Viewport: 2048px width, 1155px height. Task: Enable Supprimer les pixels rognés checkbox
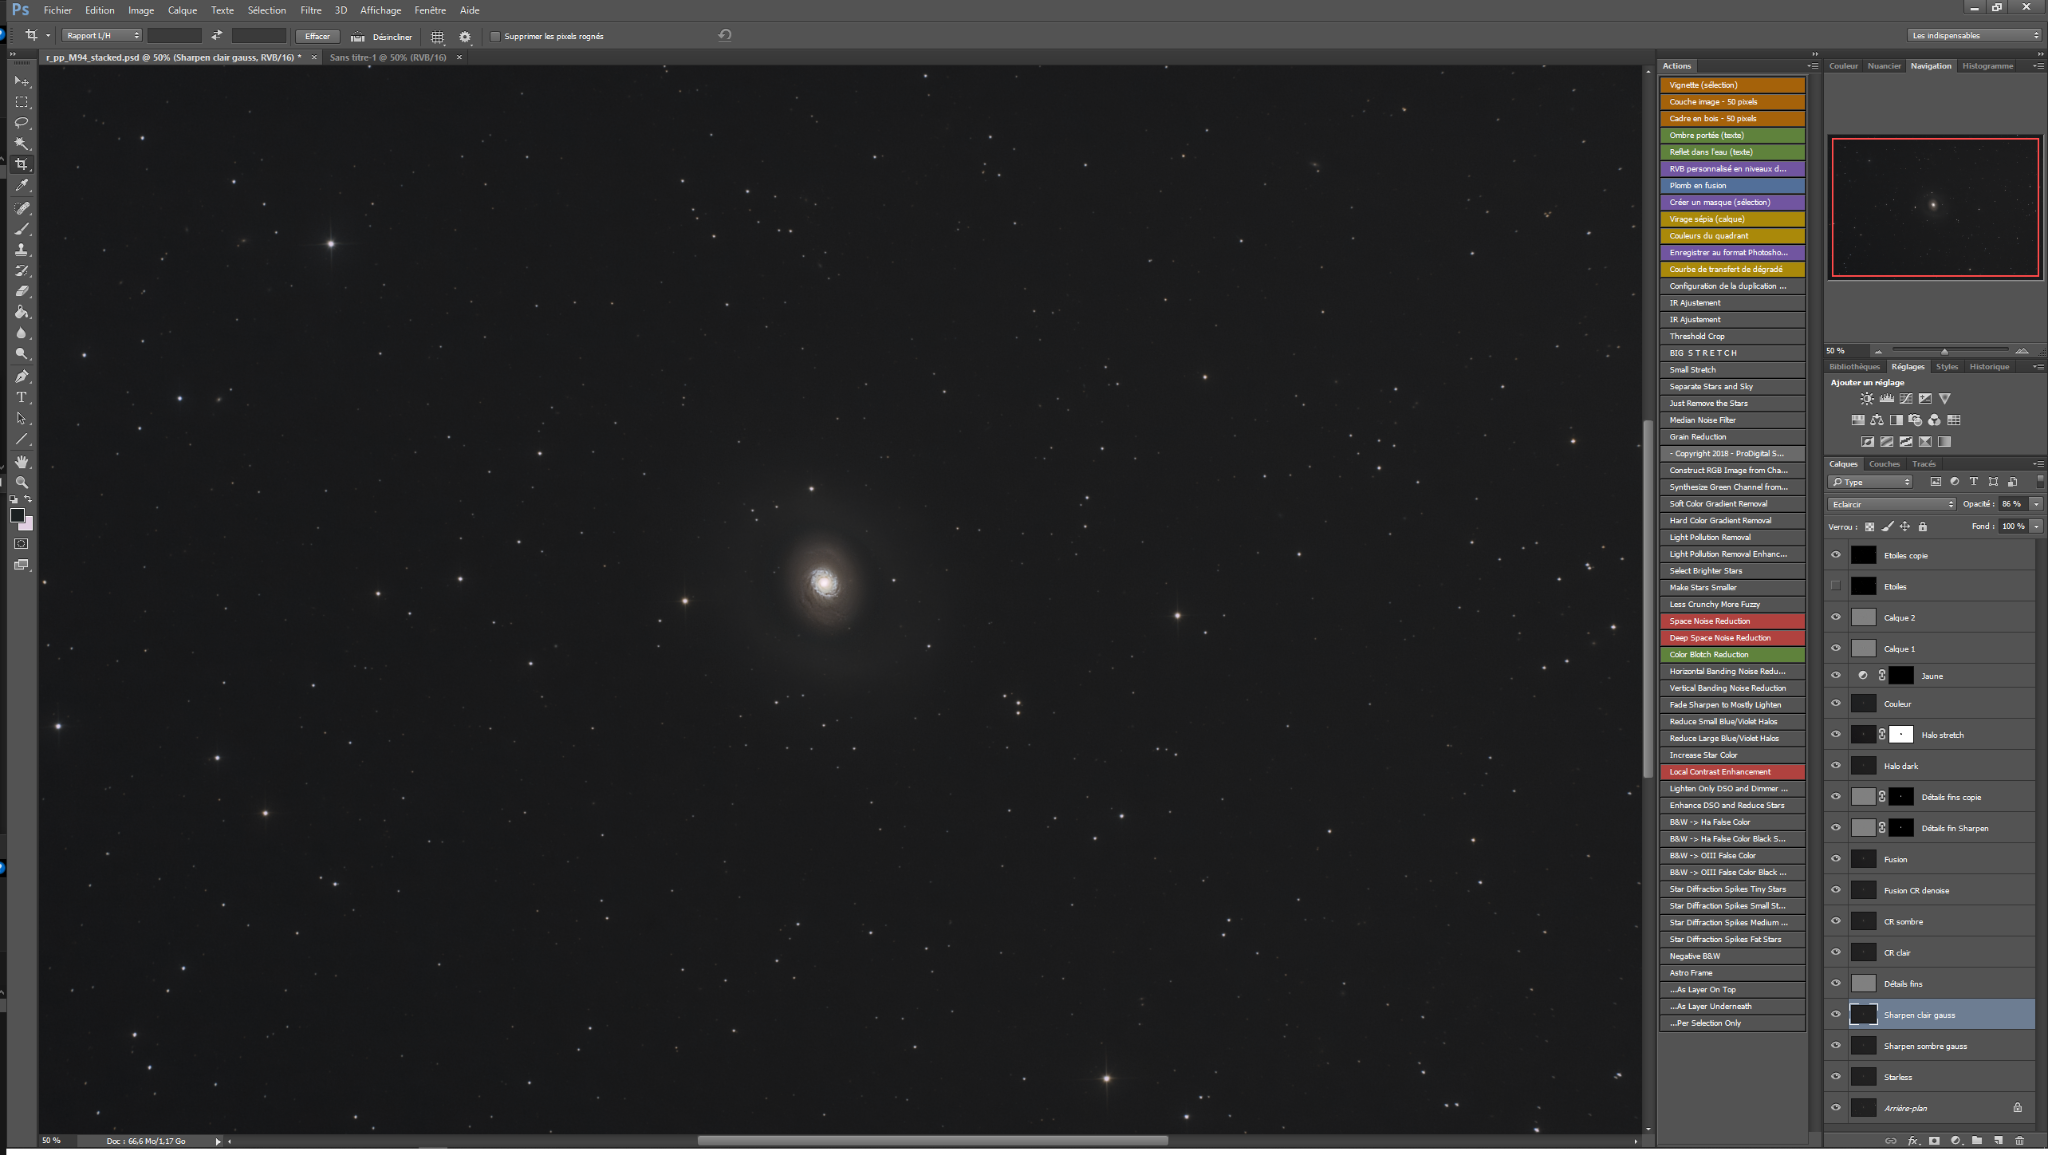click(x=495, y=36)
